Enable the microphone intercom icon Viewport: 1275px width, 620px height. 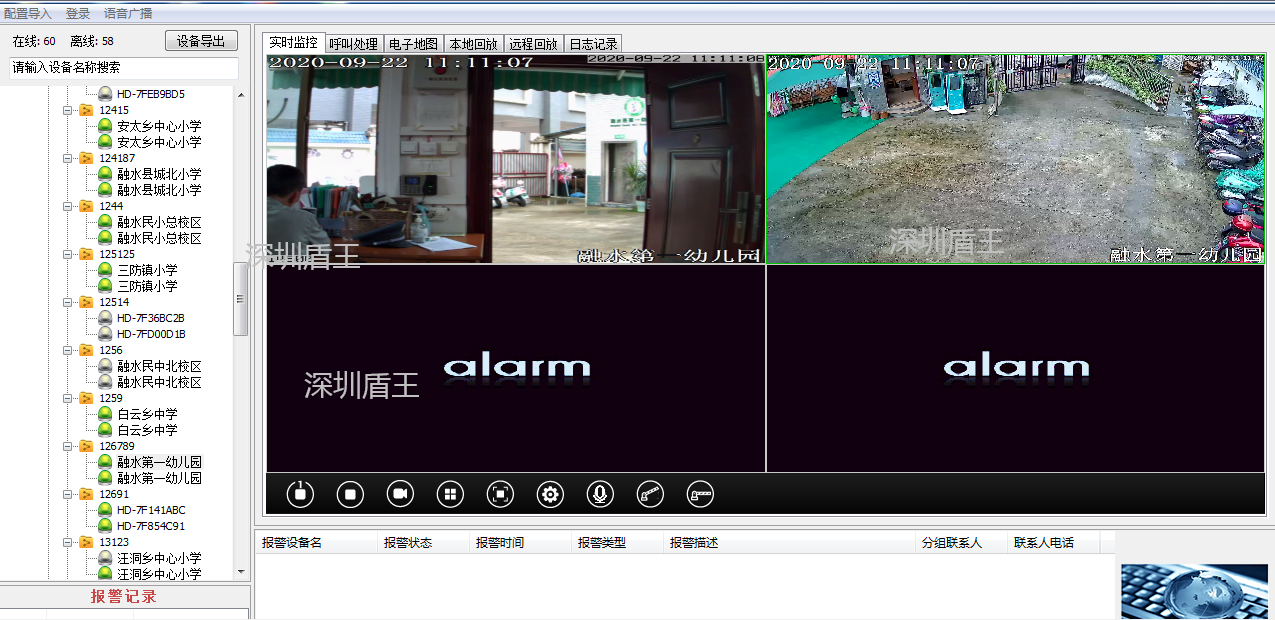(x=599, y=493)
